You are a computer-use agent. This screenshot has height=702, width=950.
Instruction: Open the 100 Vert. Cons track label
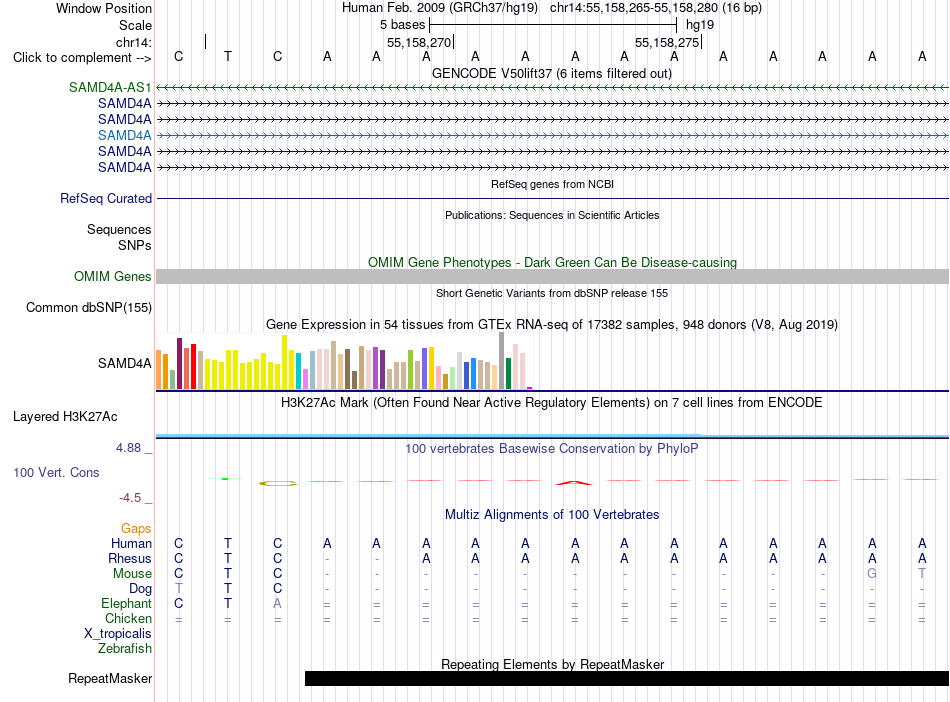(56, 472)
